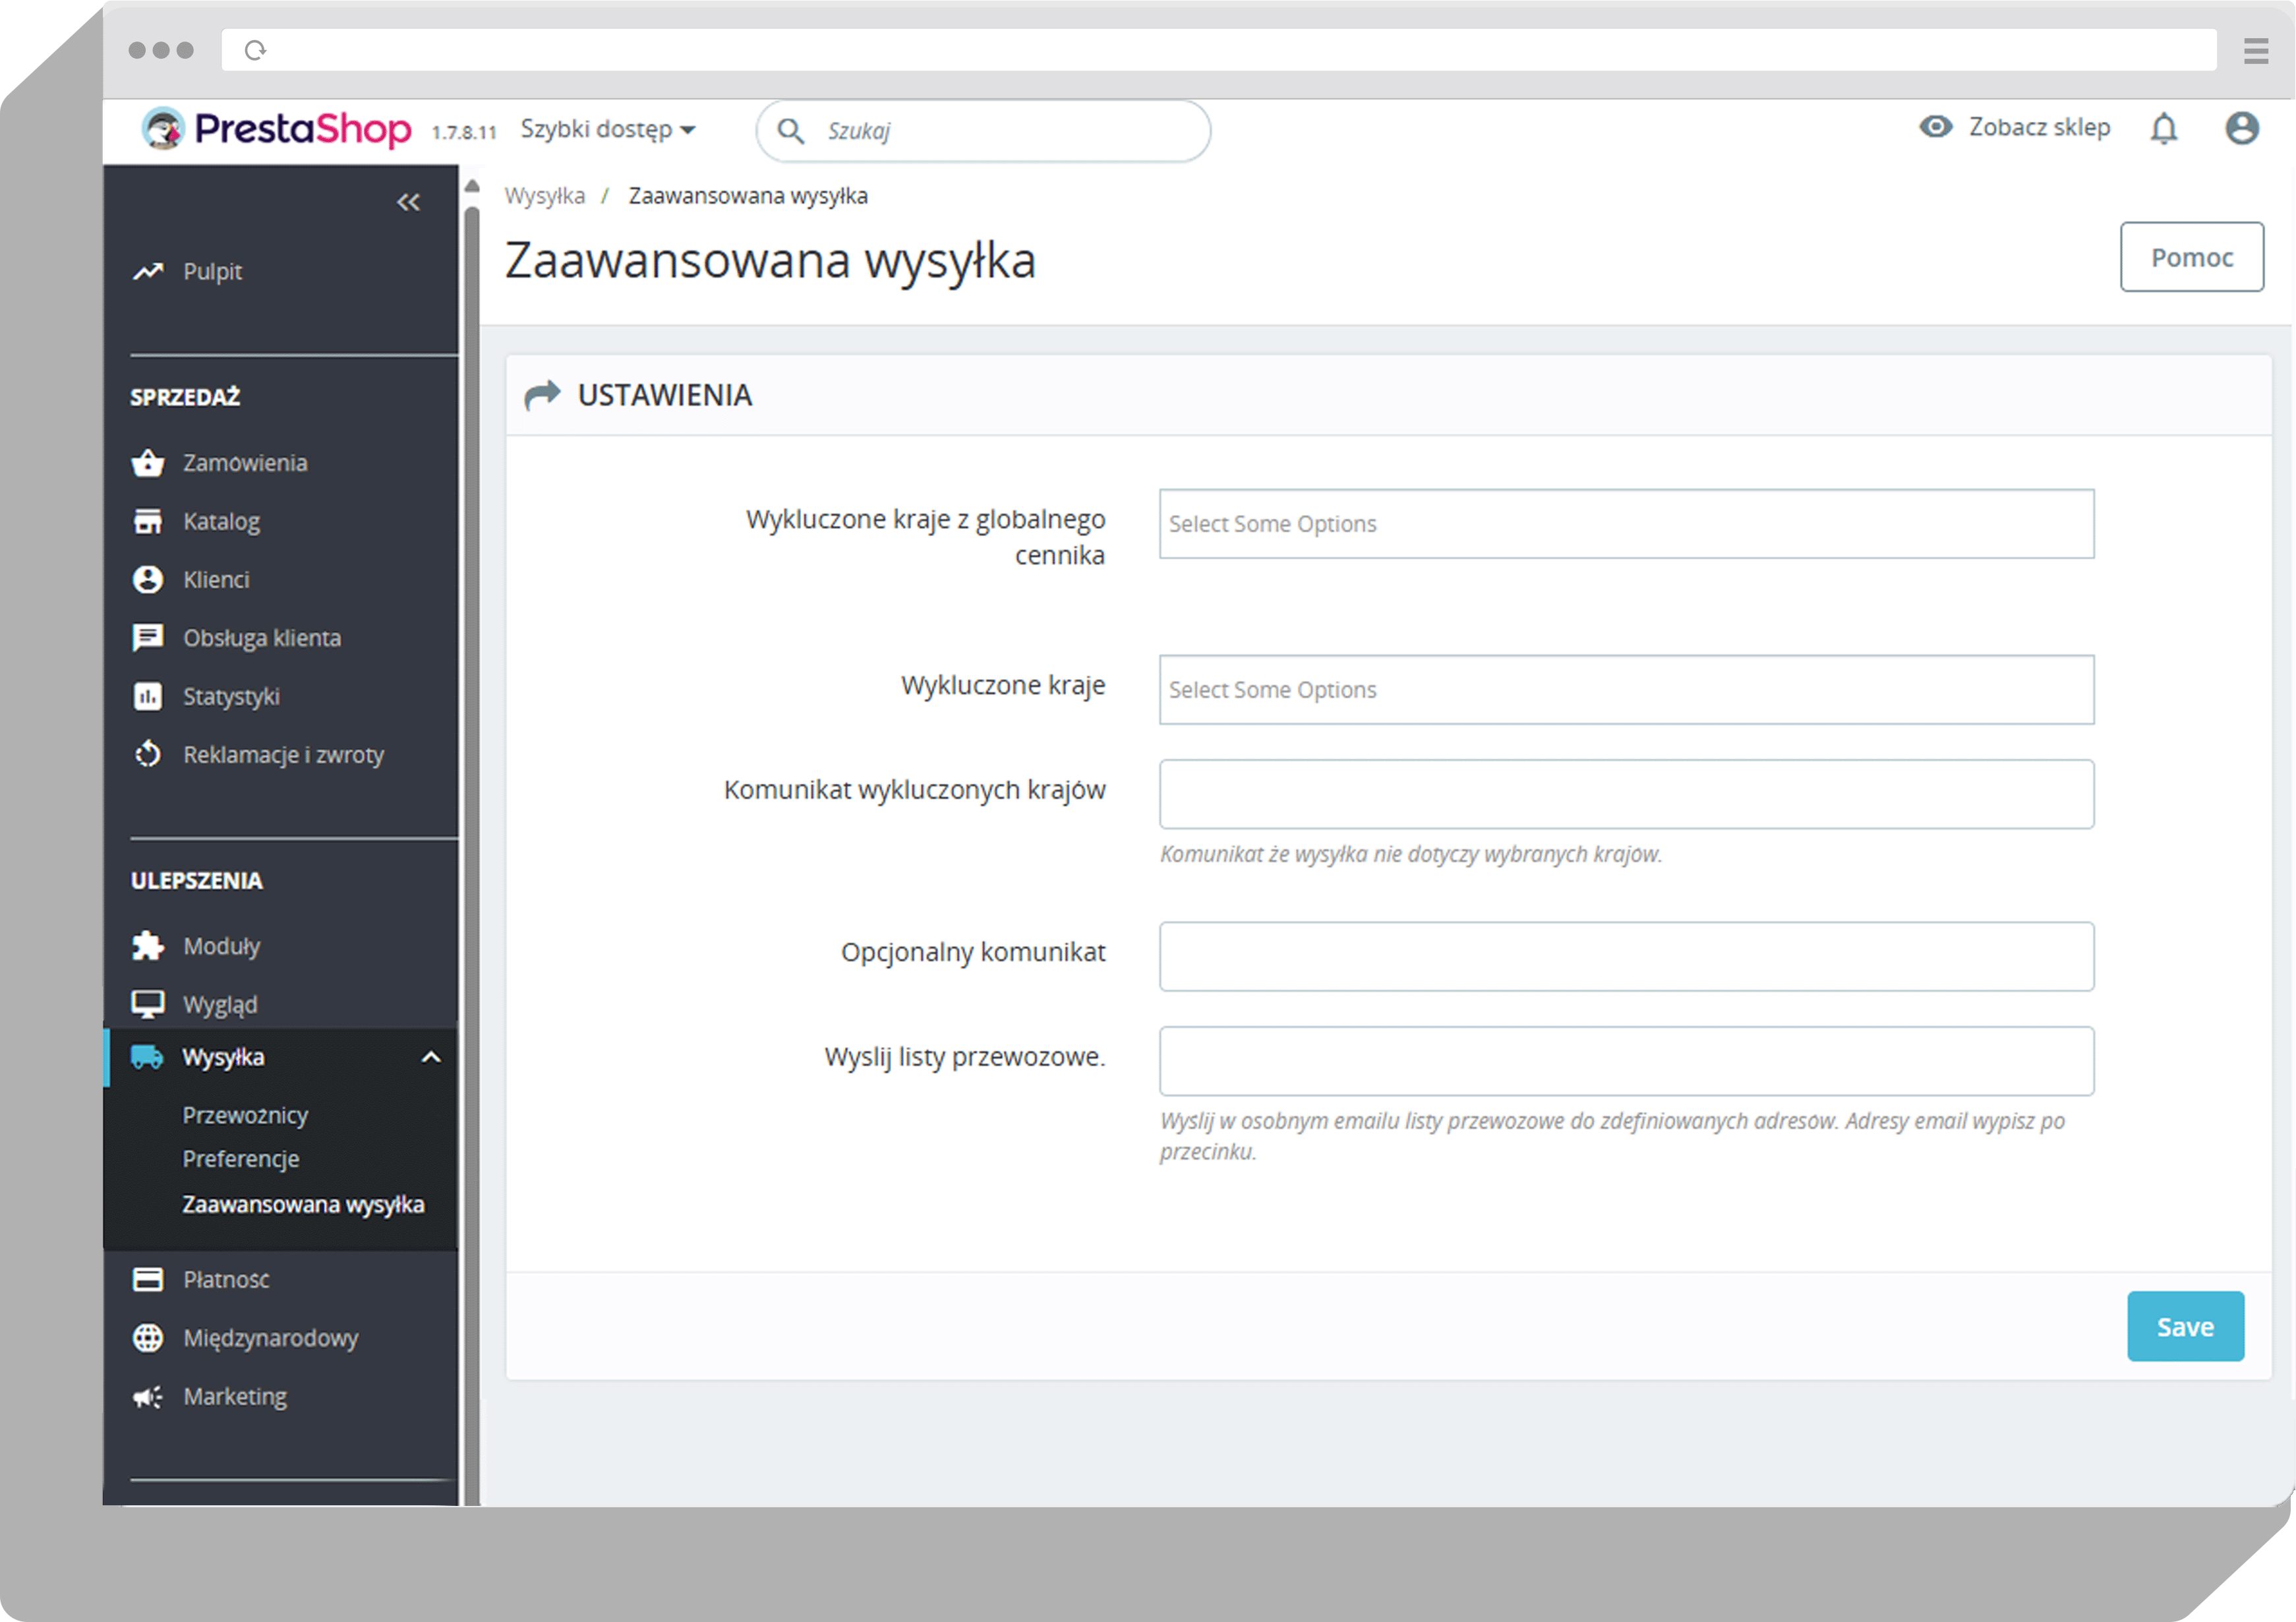Open the Wykluczone kraje multi-select

pos(1625,690)
